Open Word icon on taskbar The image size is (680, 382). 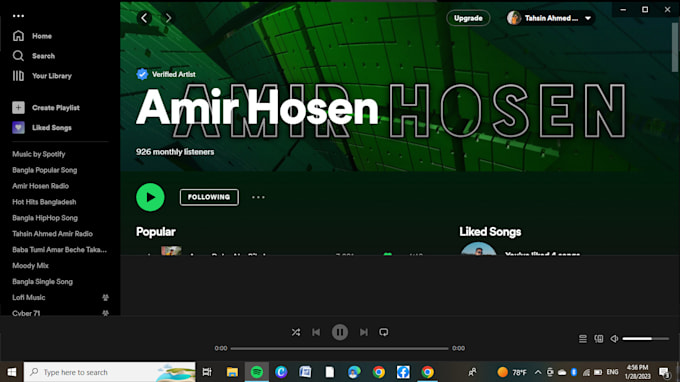[x=305, y=372]
